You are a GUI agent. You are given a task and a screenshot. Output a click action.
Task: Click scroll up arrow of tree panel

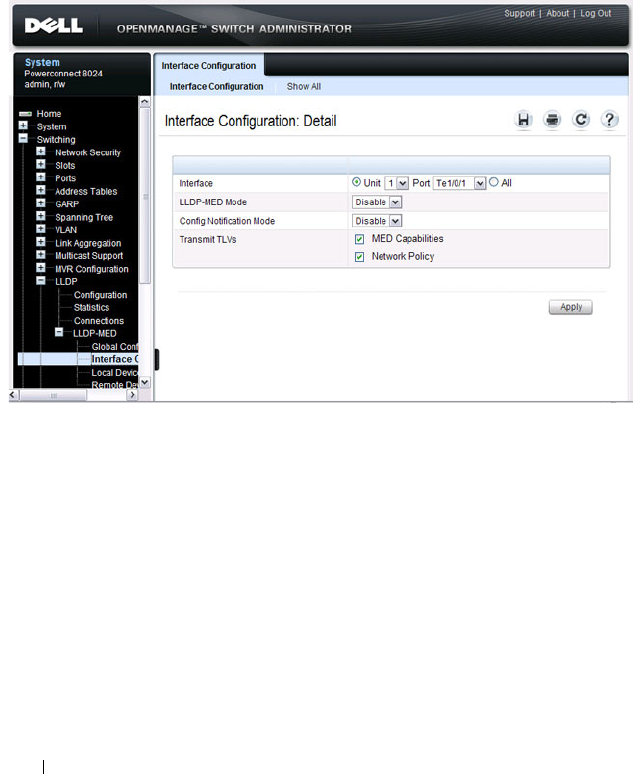[145, 102]
